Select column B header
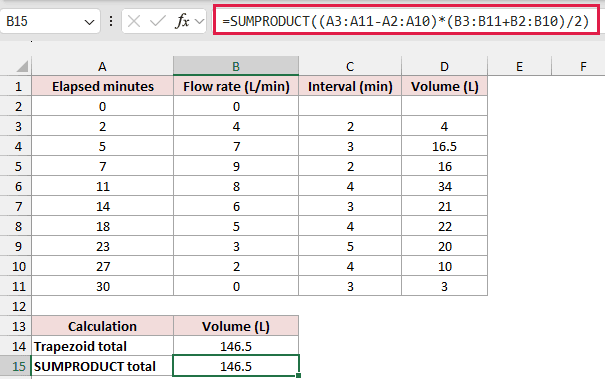The height and width of the screenshot is (379, 605). [236, 66]
